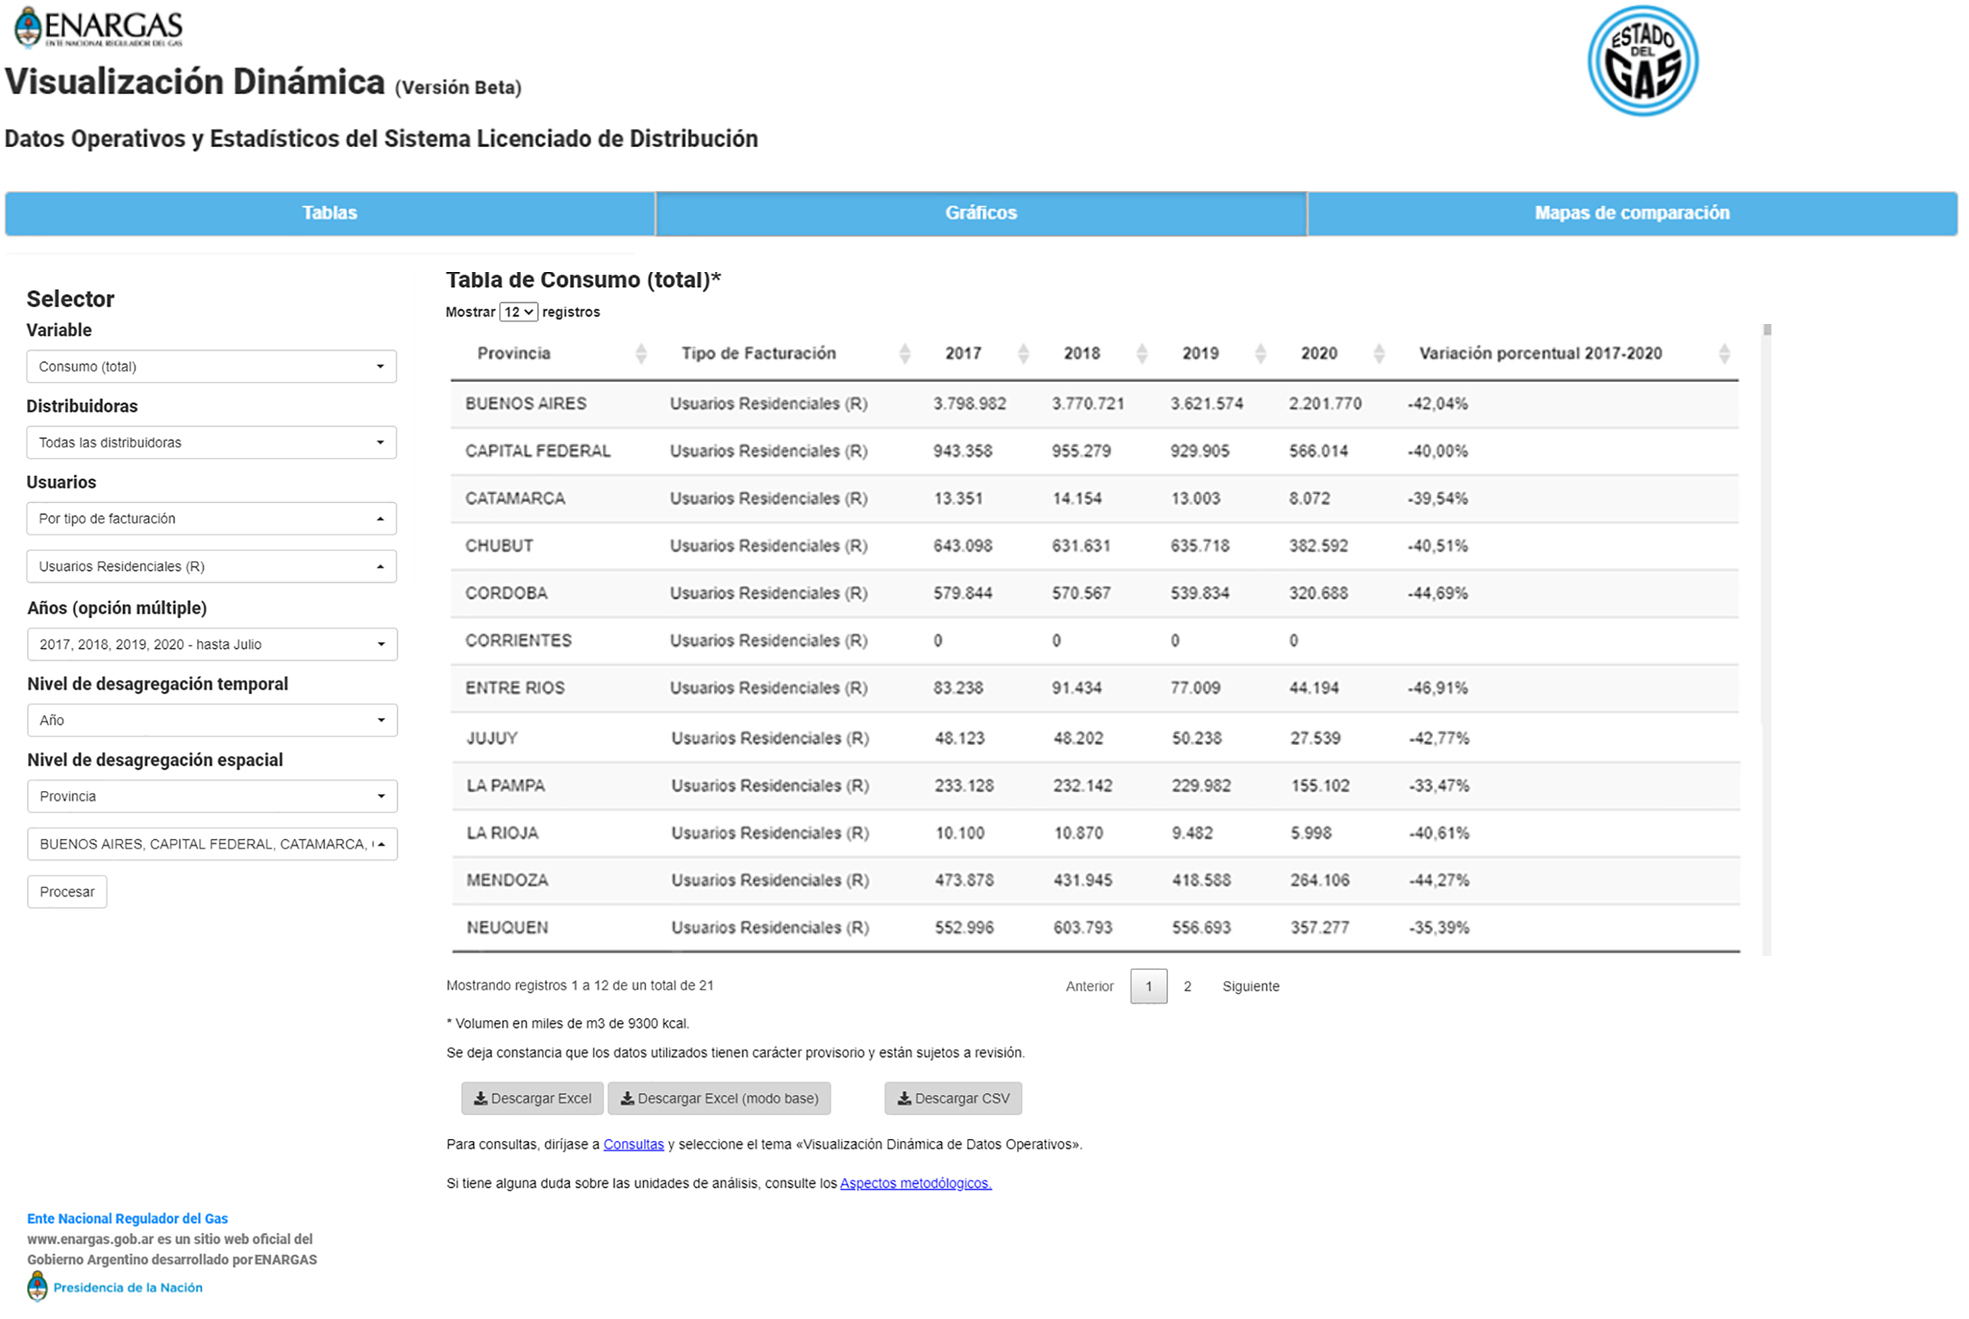Viewport: 1969px width, 1319px height.
Task: Go to results page 2
Action: coord(1188,986)
